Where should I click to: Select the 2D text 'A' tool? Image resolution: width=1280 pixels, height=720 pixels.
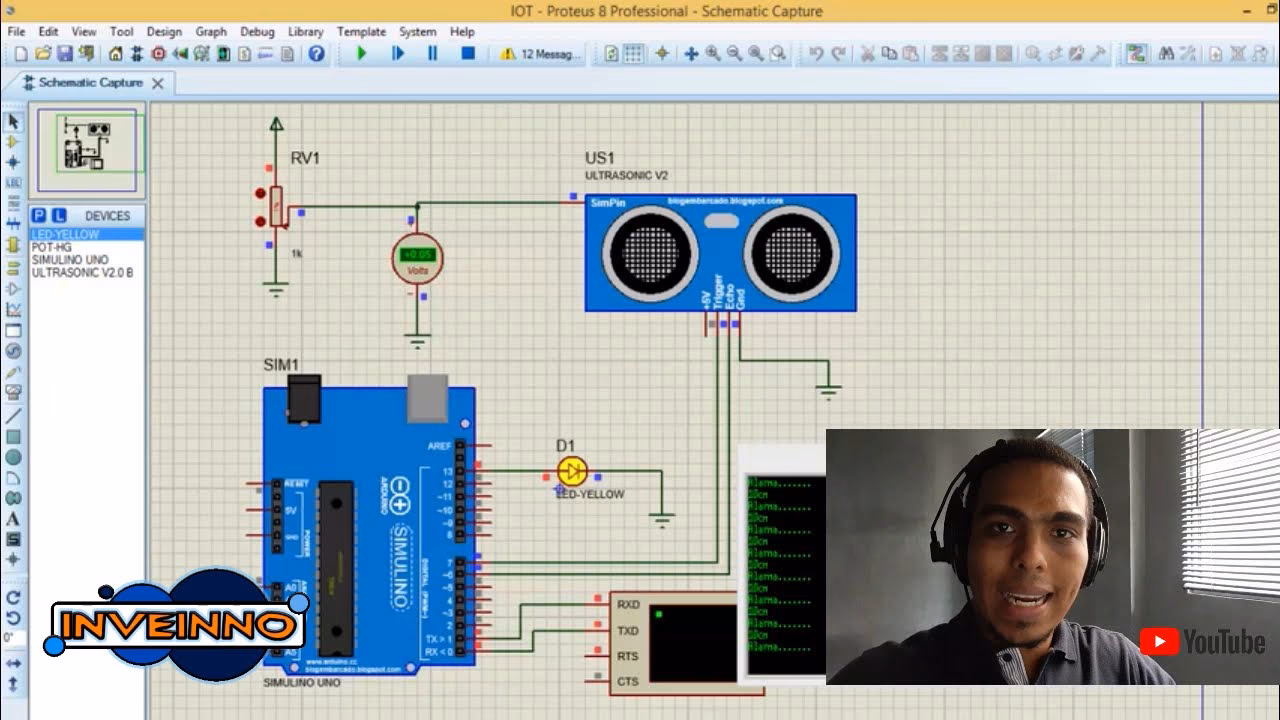[x=13, y=519]
